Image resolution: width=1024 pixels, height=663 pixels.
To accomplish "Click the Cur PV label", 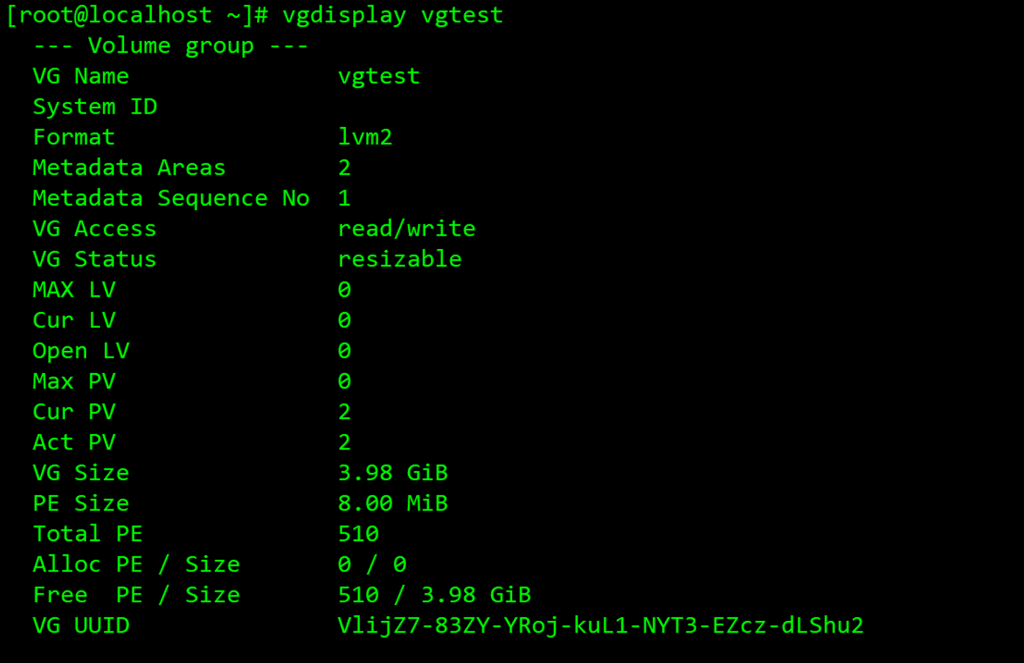I will (x=74, y=412).
